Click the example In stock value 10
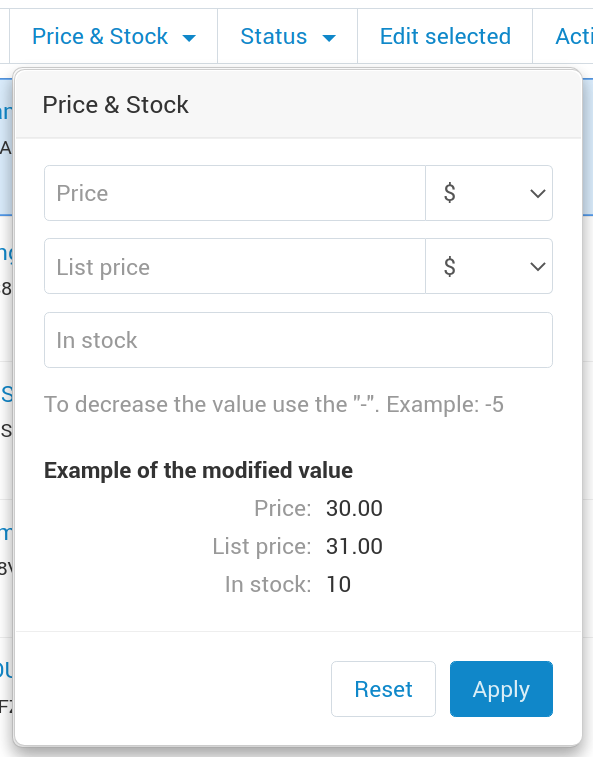This screenshot has width=593, height=757. pyautogui.click(x=339, y=584)
